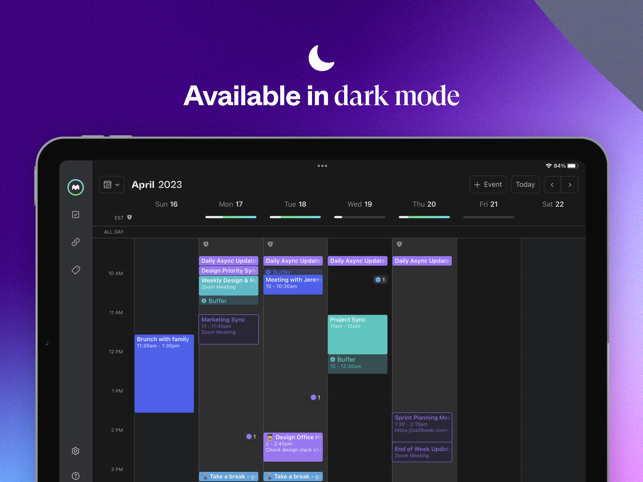Click Wednesday's Buffer 12 - 12:30pm block
This screenshot has height=482, width=643.
(358, 364)
